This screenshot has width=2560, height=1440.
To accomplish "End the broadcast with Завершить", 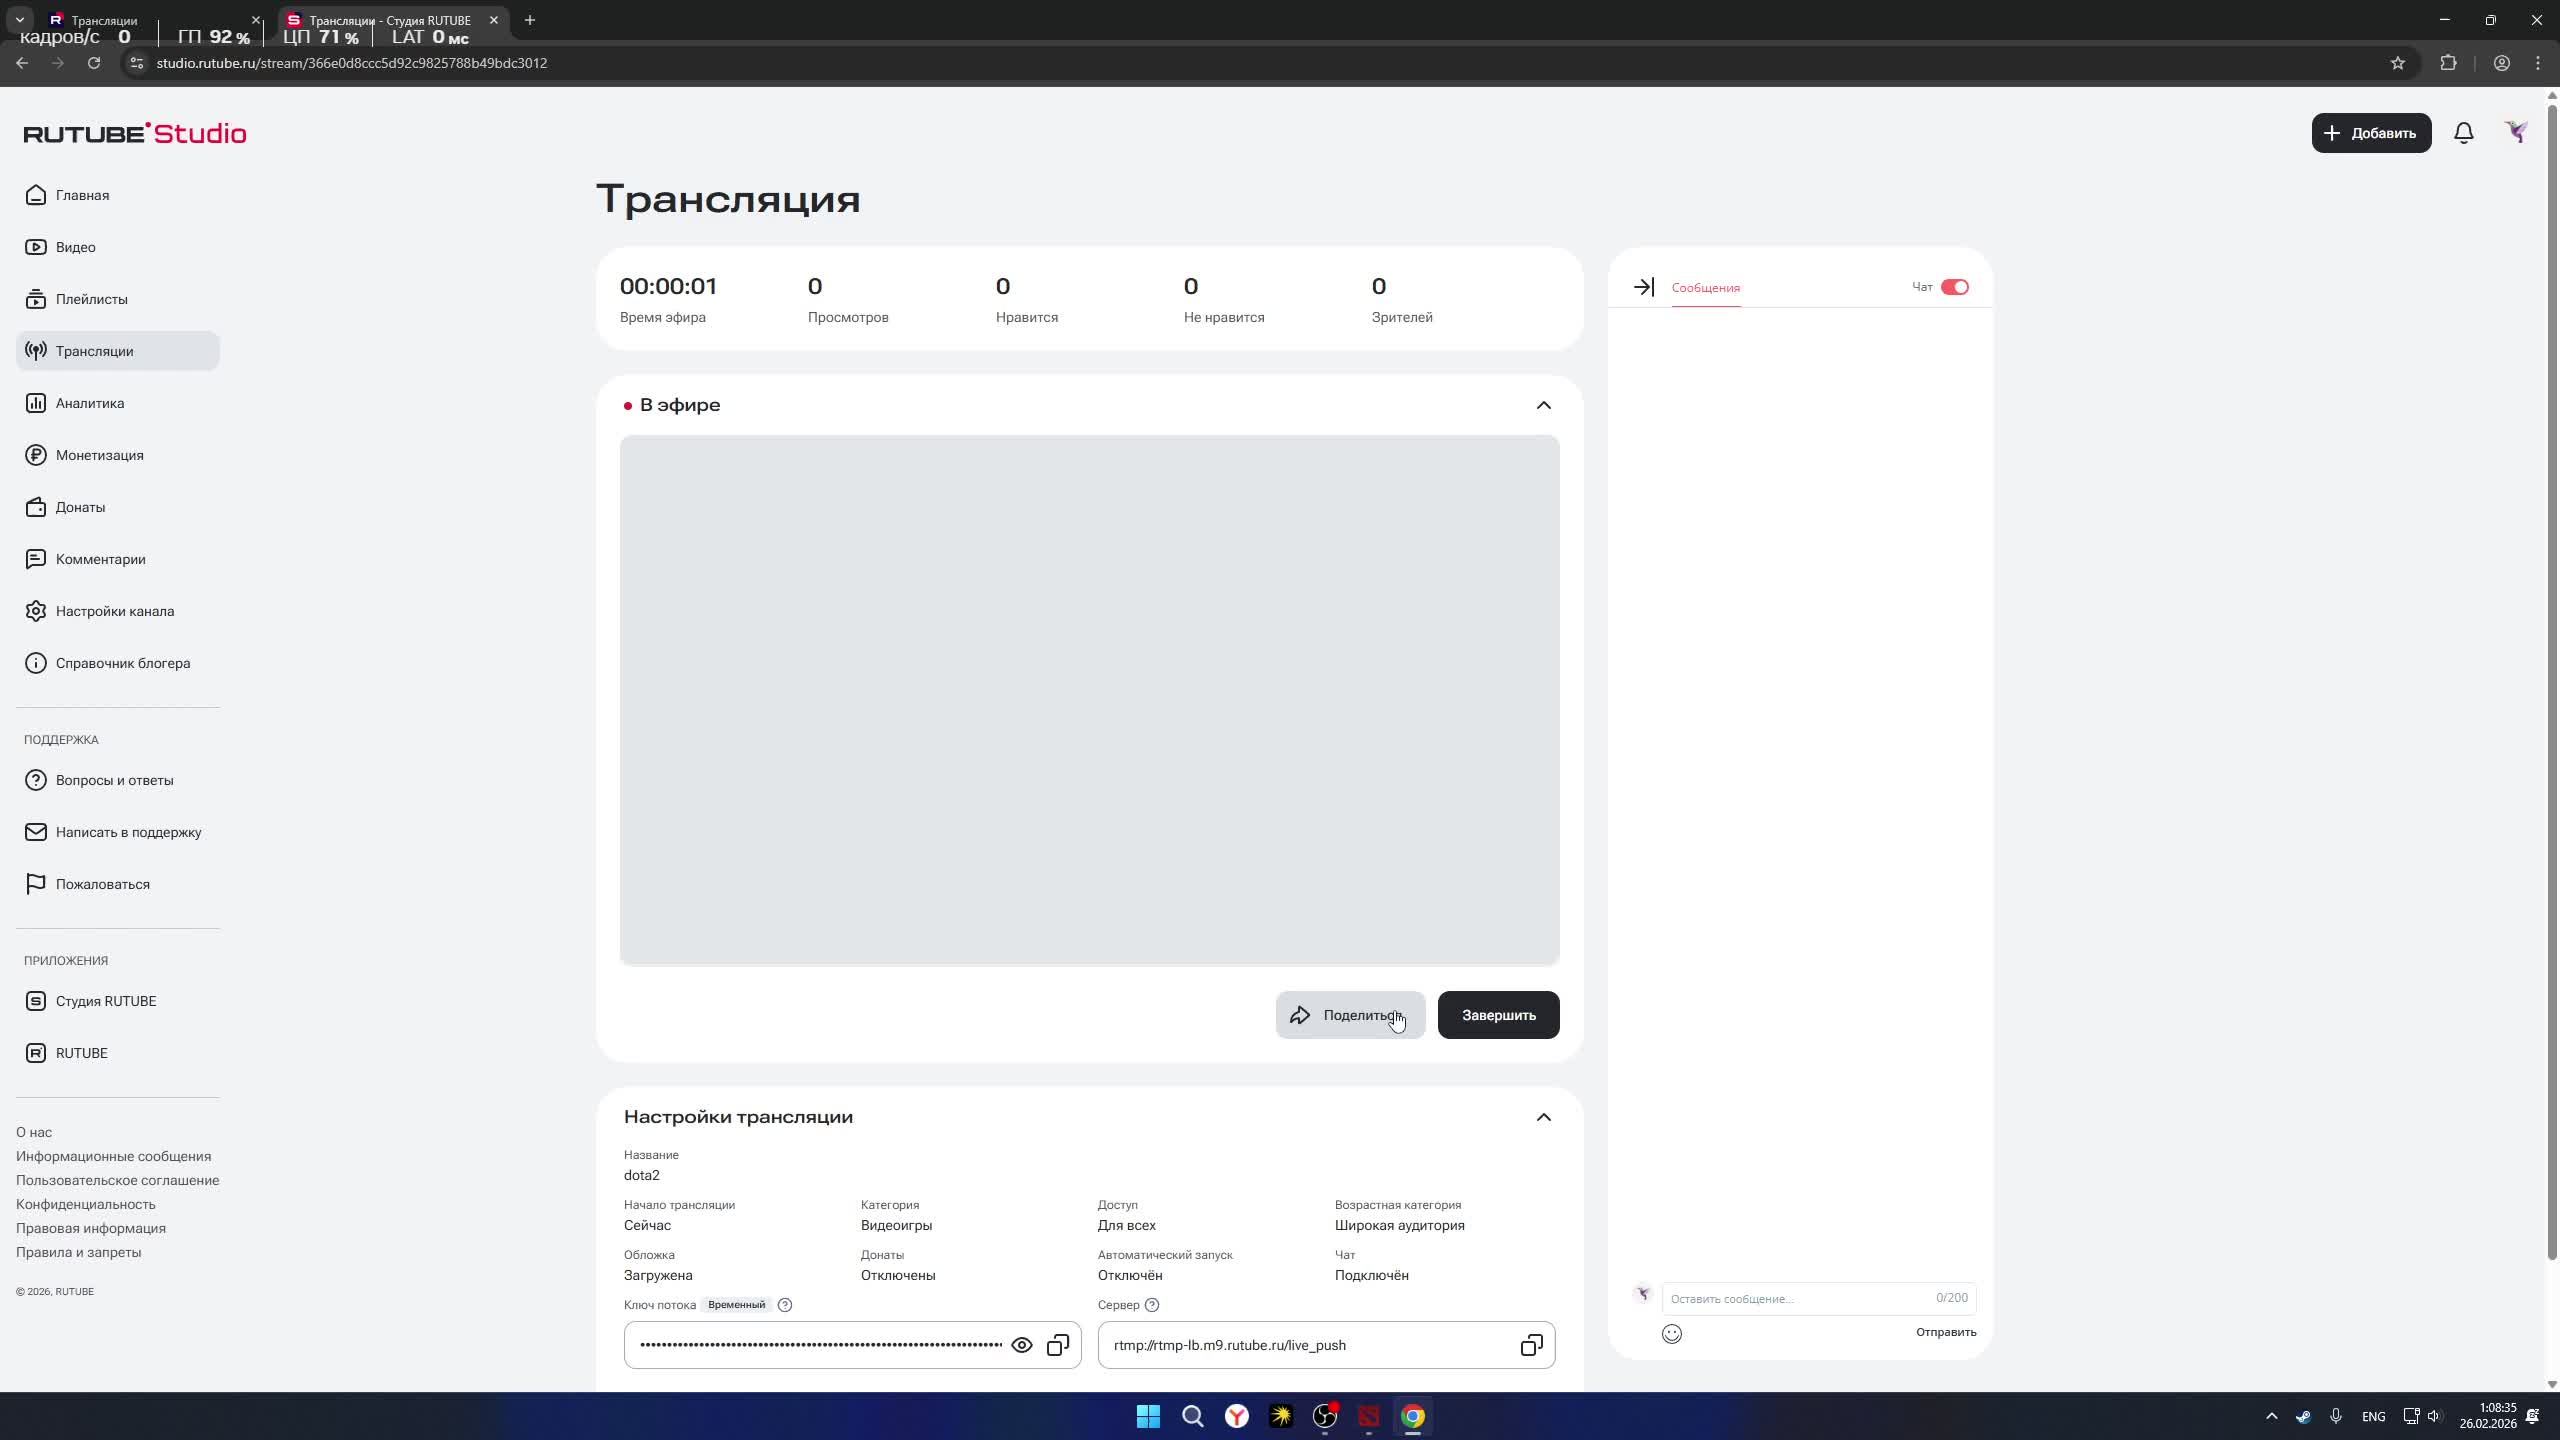I will [x=1496, y=1014].
